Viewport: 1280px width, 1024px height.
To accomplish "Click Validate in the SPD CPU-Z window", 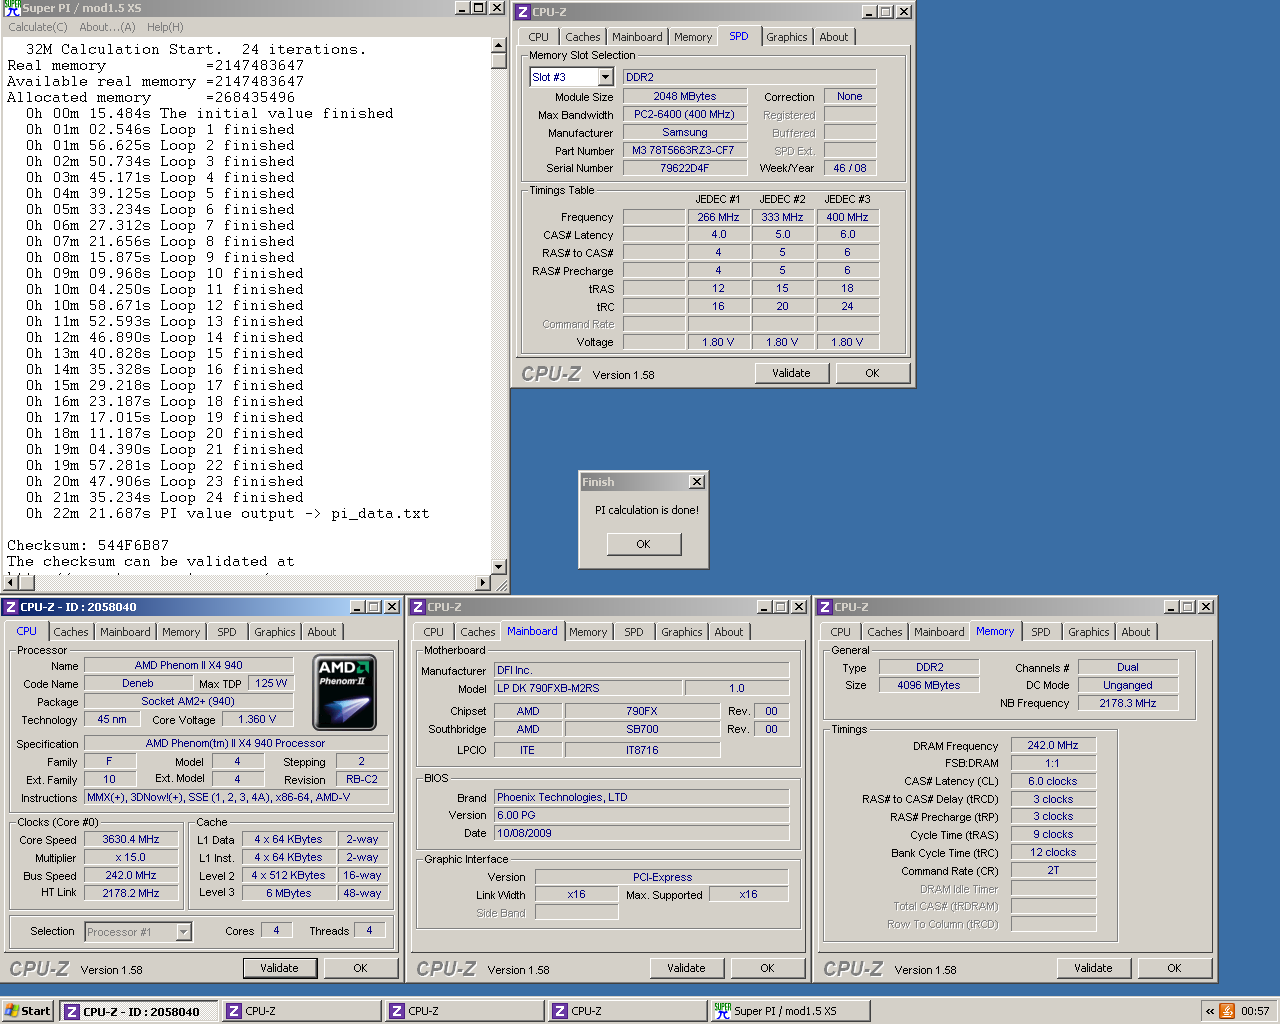I will (791, 373).
